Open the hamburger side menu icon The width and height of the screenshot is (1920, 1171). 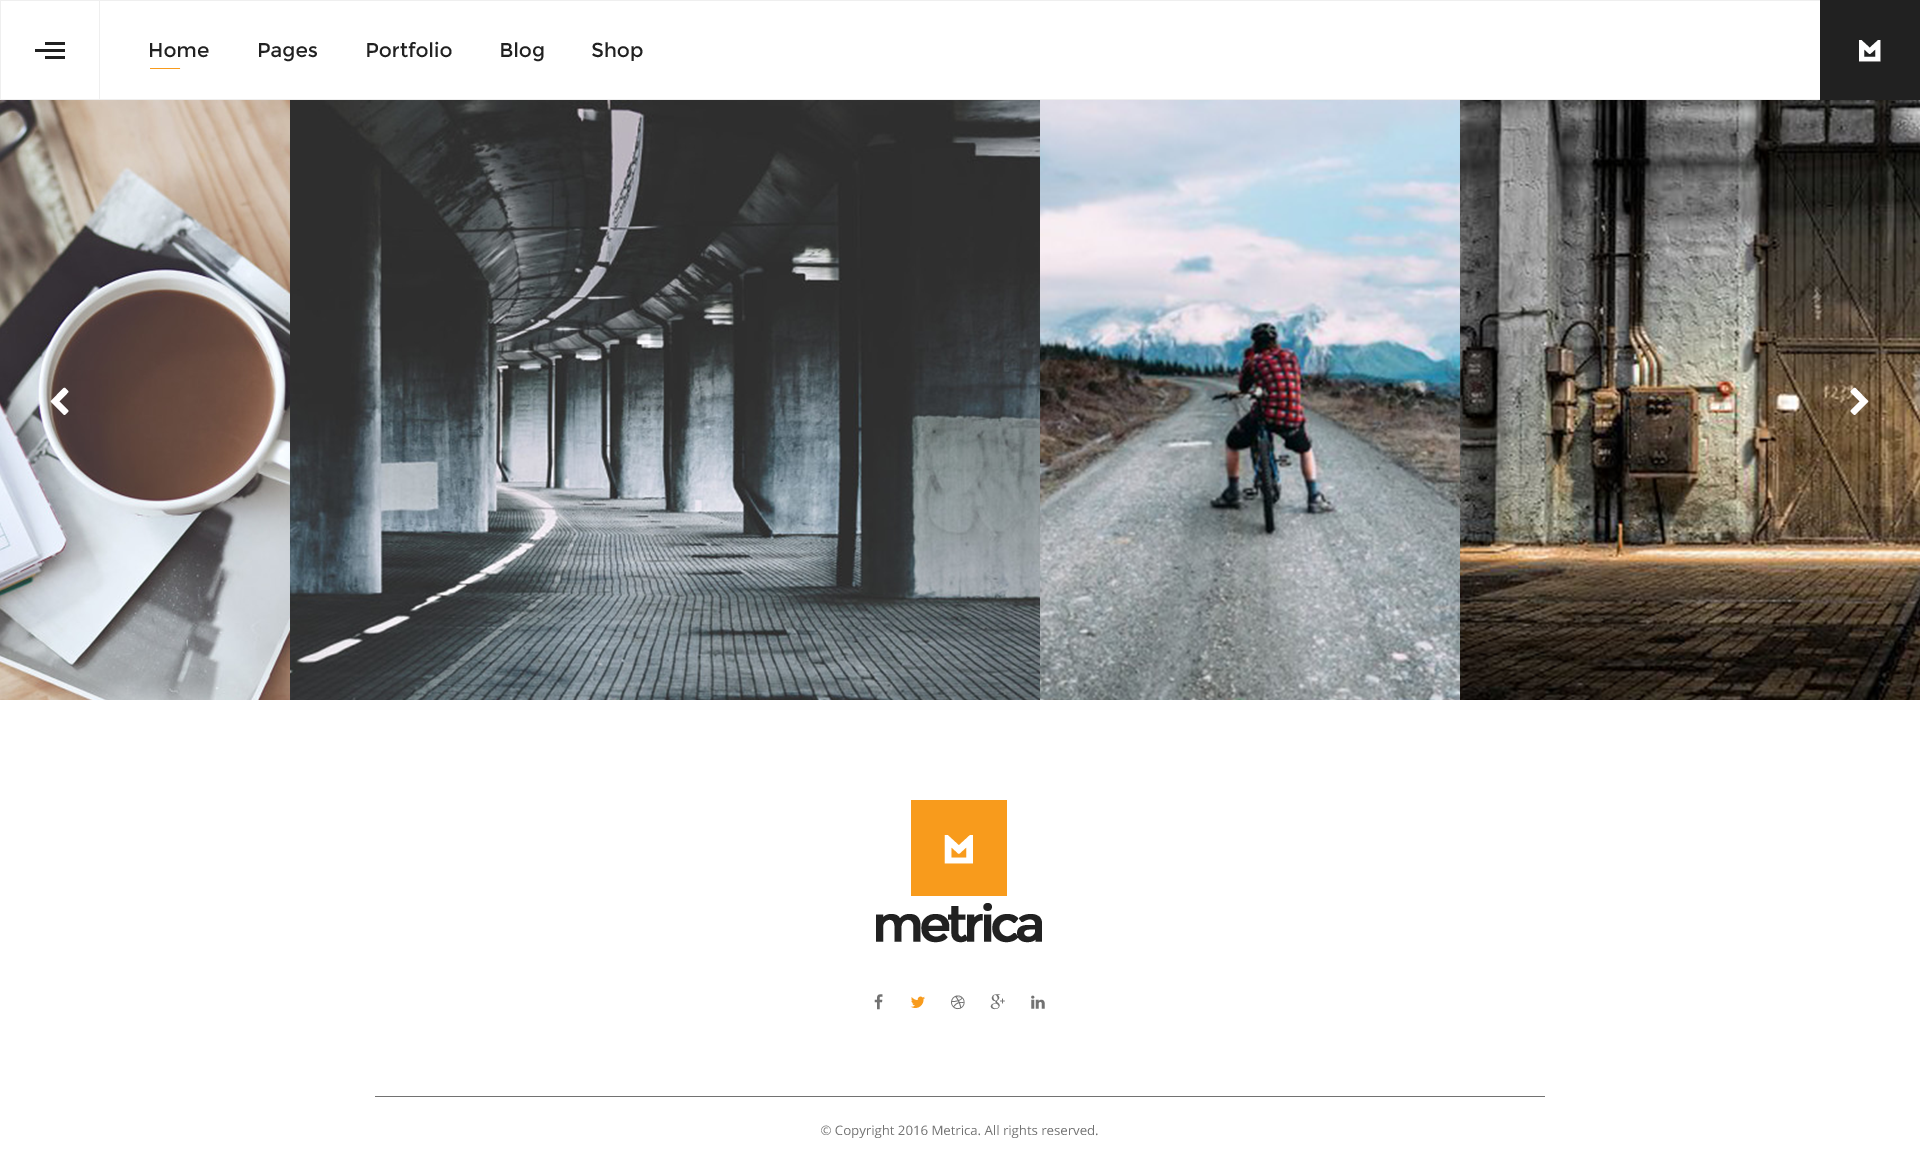pos(50,50)
